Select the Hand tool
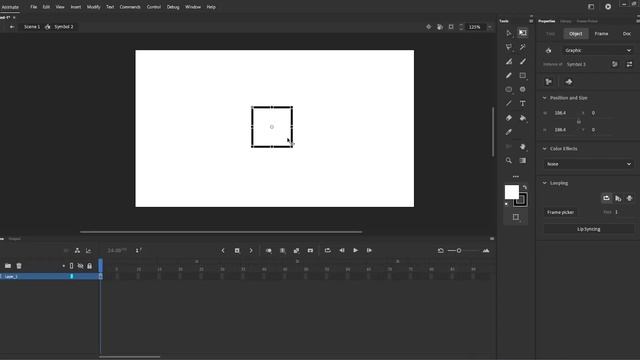This screenshot has height=360, width=640. point(523,147)
